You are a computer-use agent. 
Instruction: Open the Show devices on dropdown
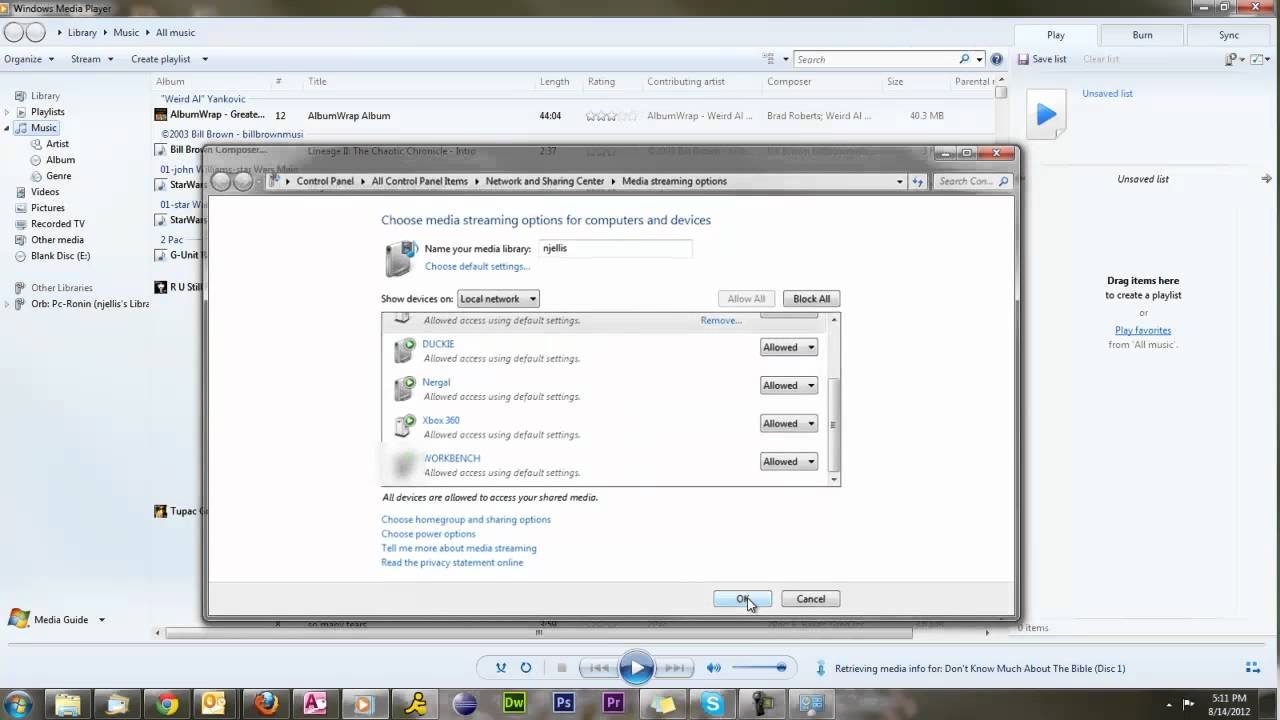tap(498, 298)
